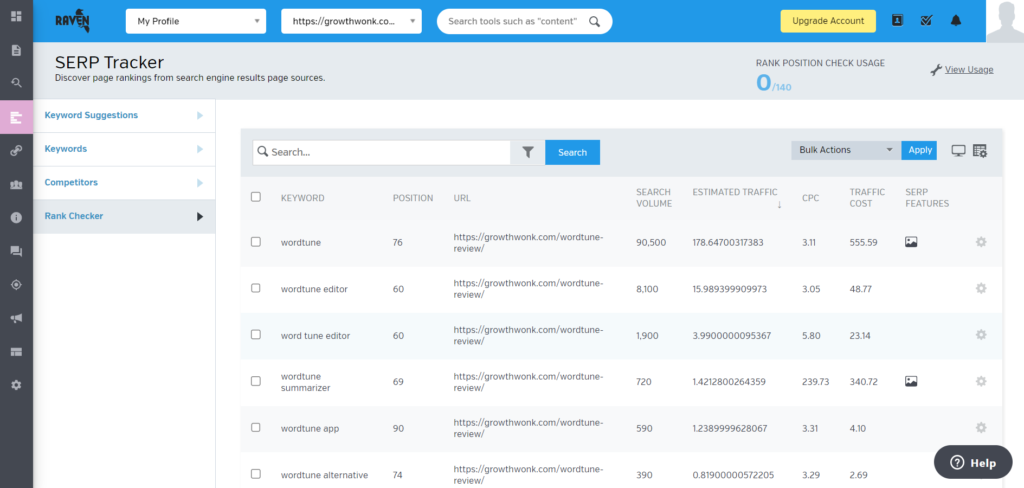Viewport: 1024px width, 488px height.
Task: Sort by Search Volume column header
Action: pos(654,198)
